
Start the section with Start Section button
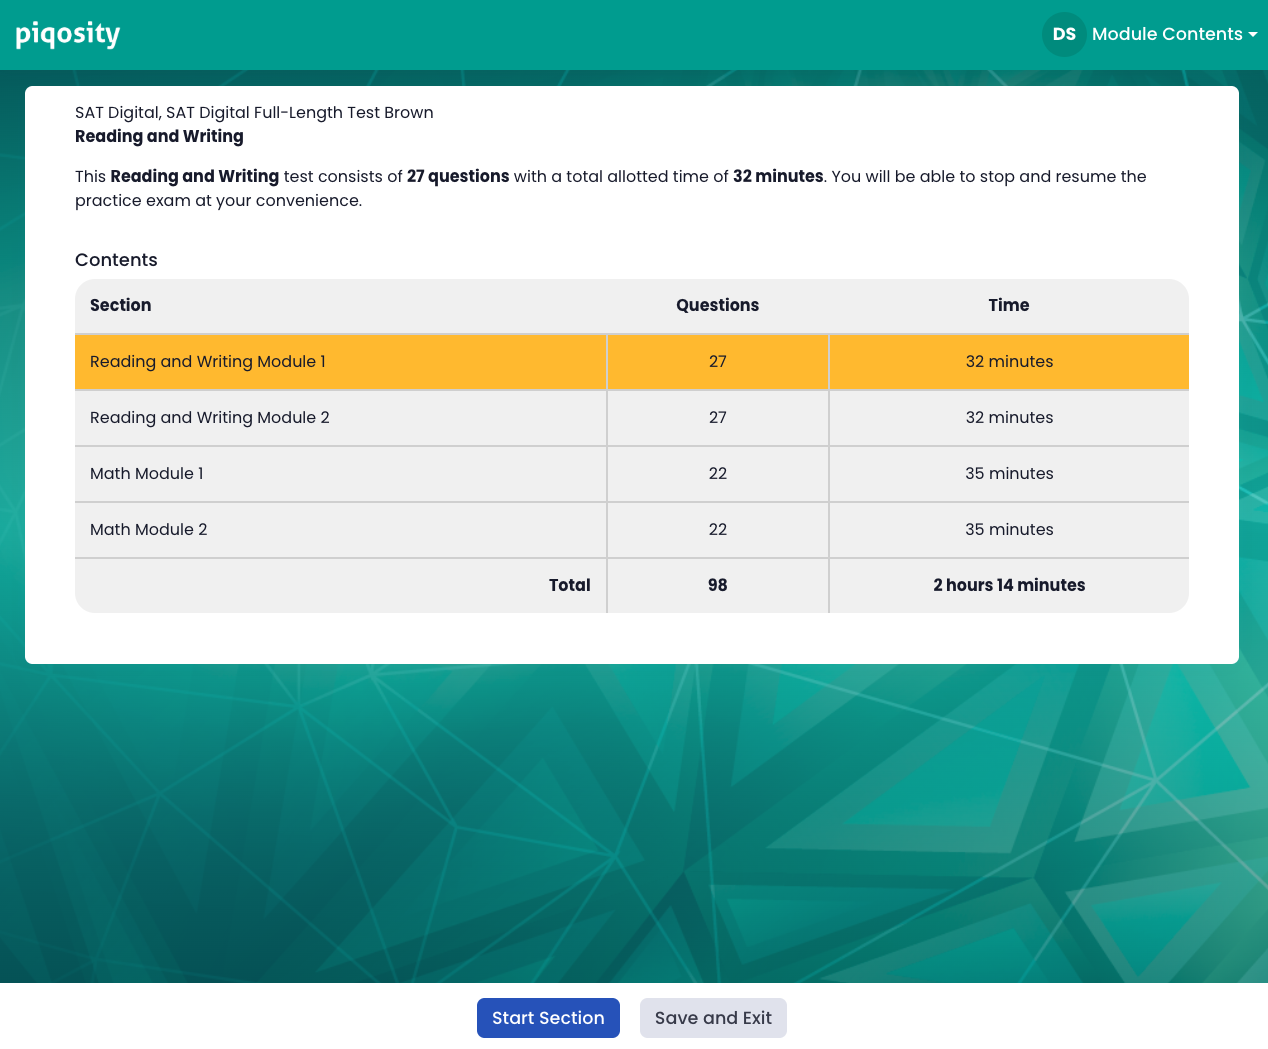(x=548, y=1018)
